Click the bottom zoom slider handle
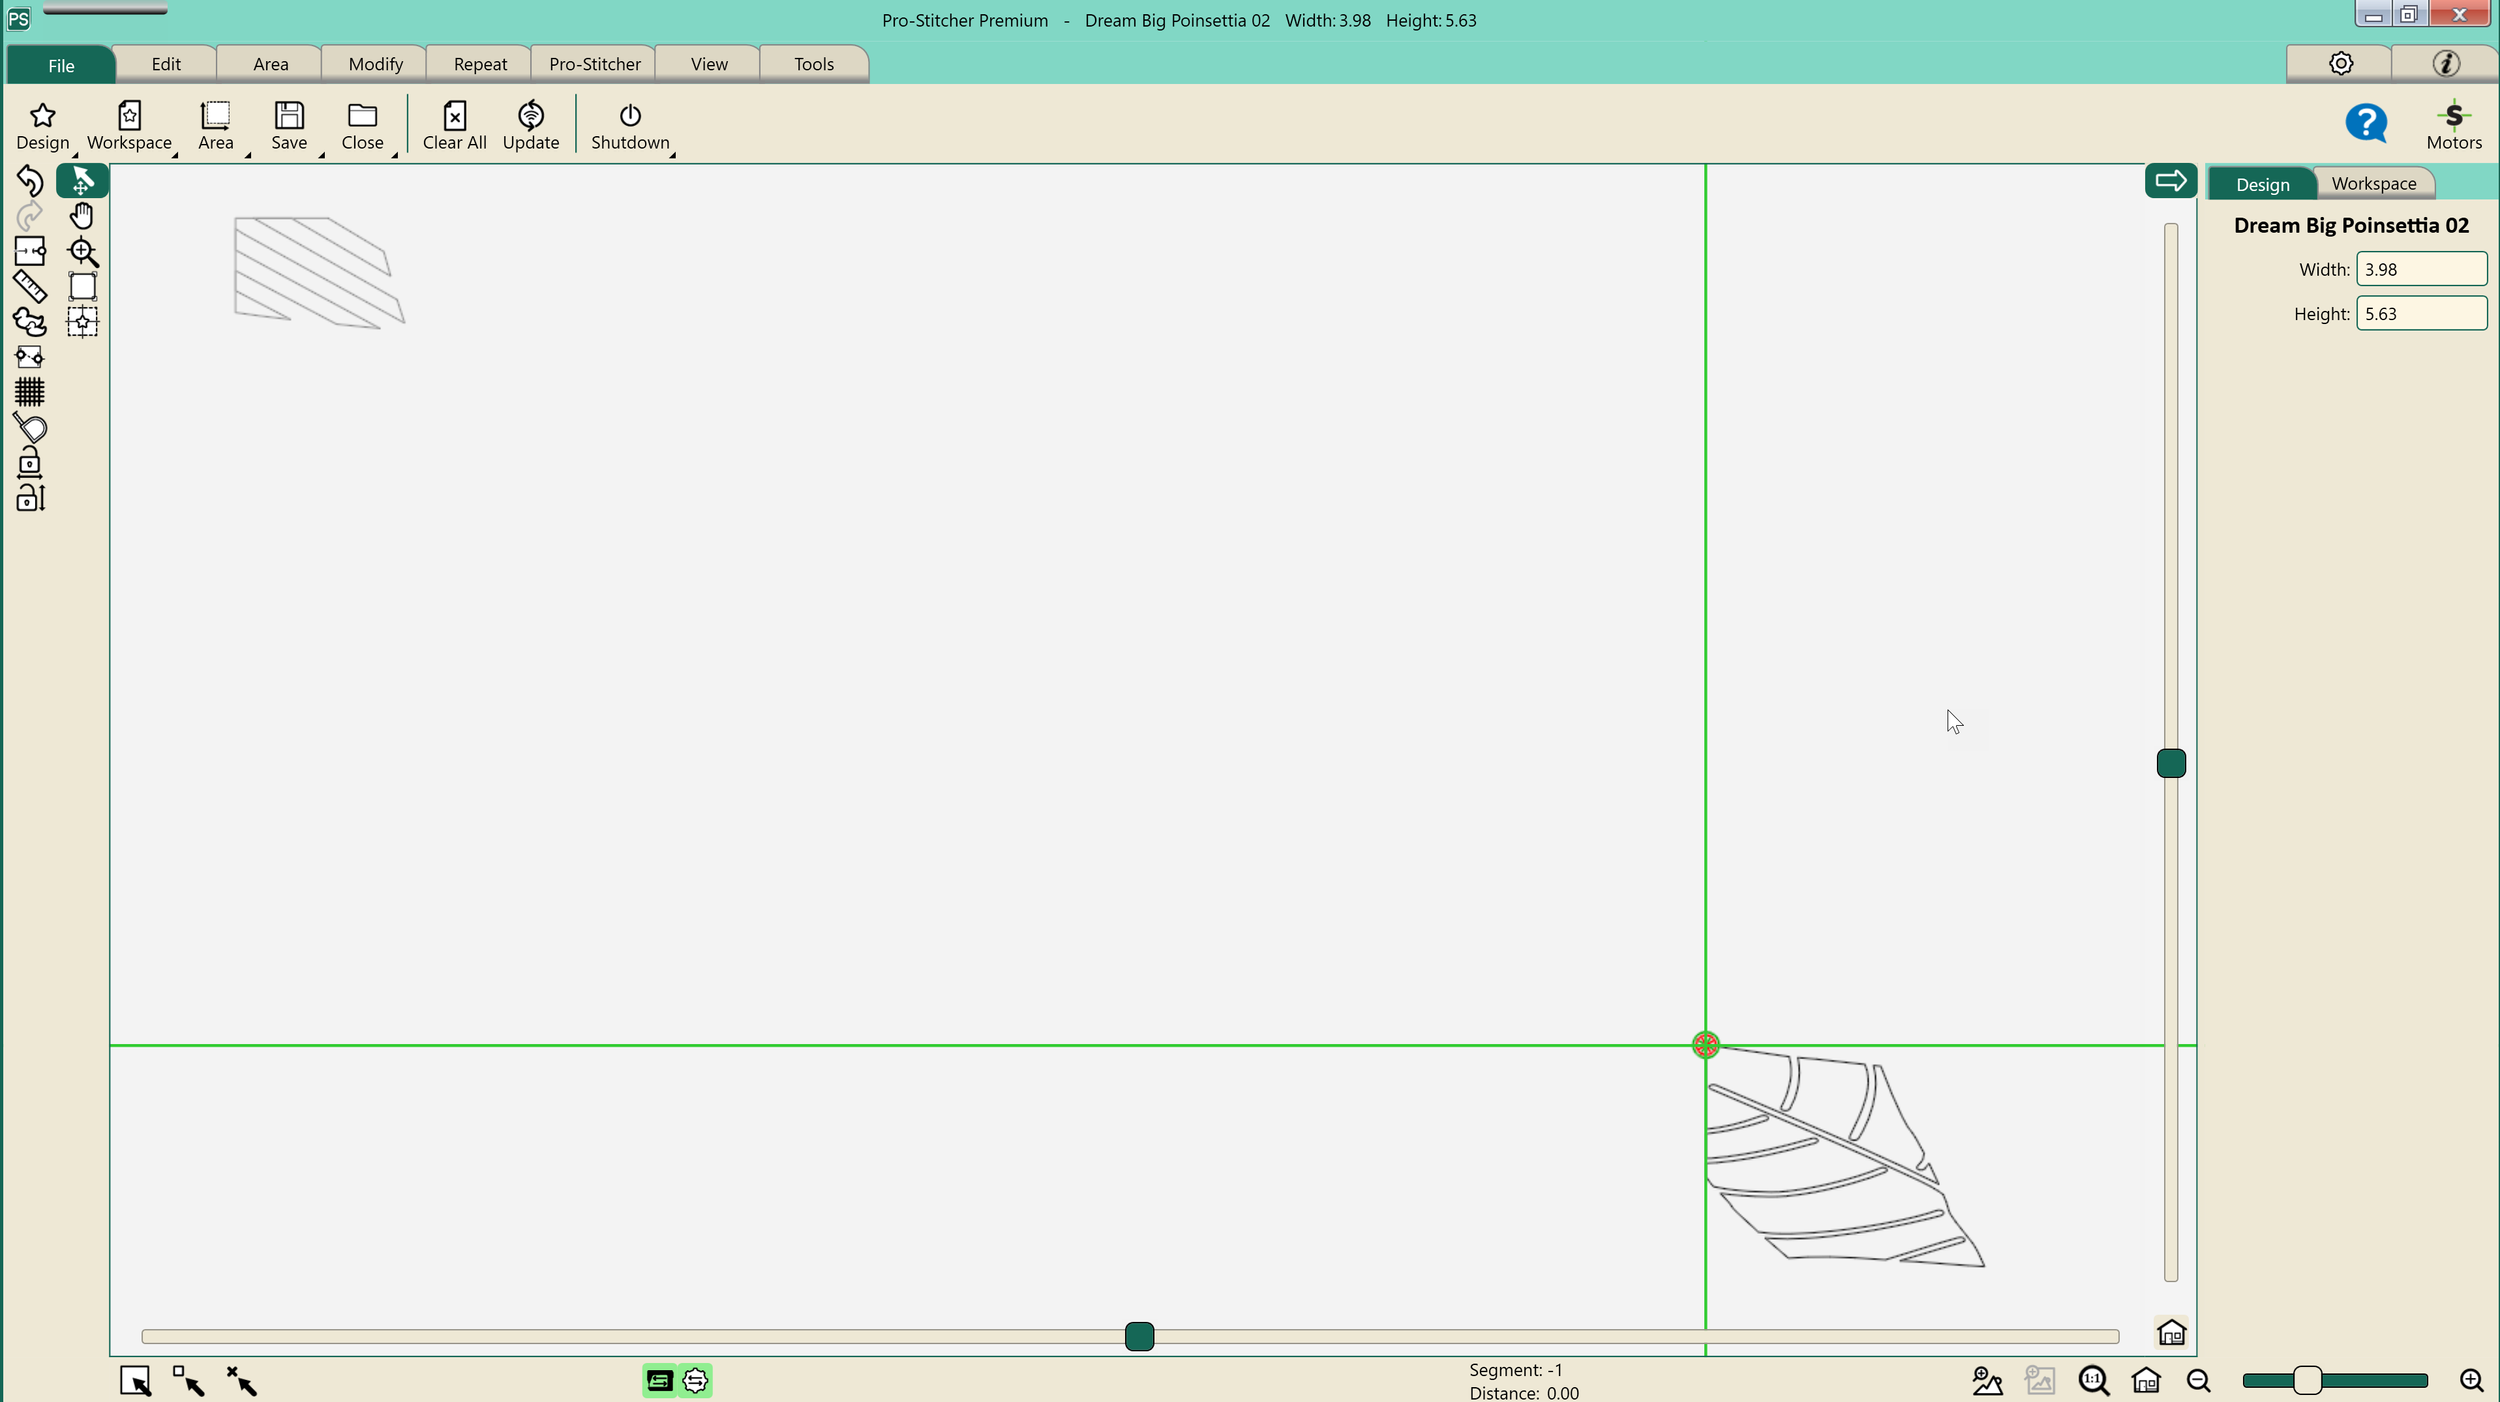This screenshot has width=2500, height=1402. point(2307,1381)
